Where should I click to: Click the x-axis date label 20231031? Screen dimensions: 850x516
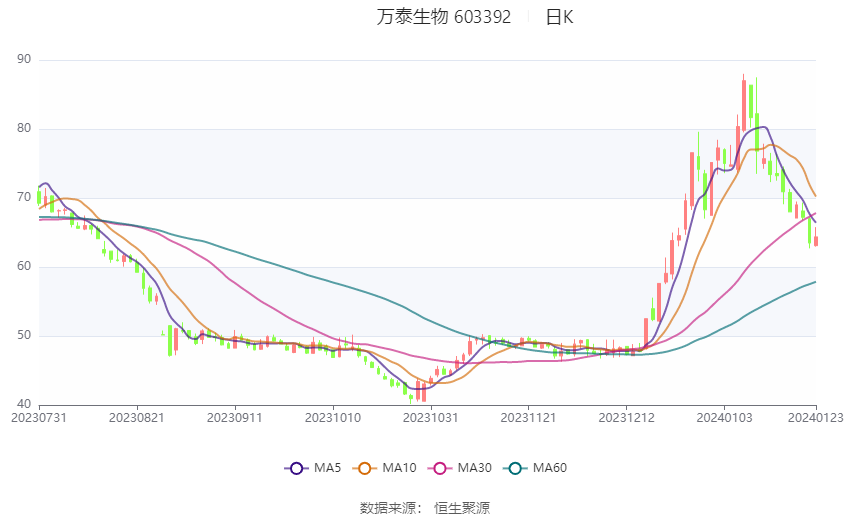point(430,418)
